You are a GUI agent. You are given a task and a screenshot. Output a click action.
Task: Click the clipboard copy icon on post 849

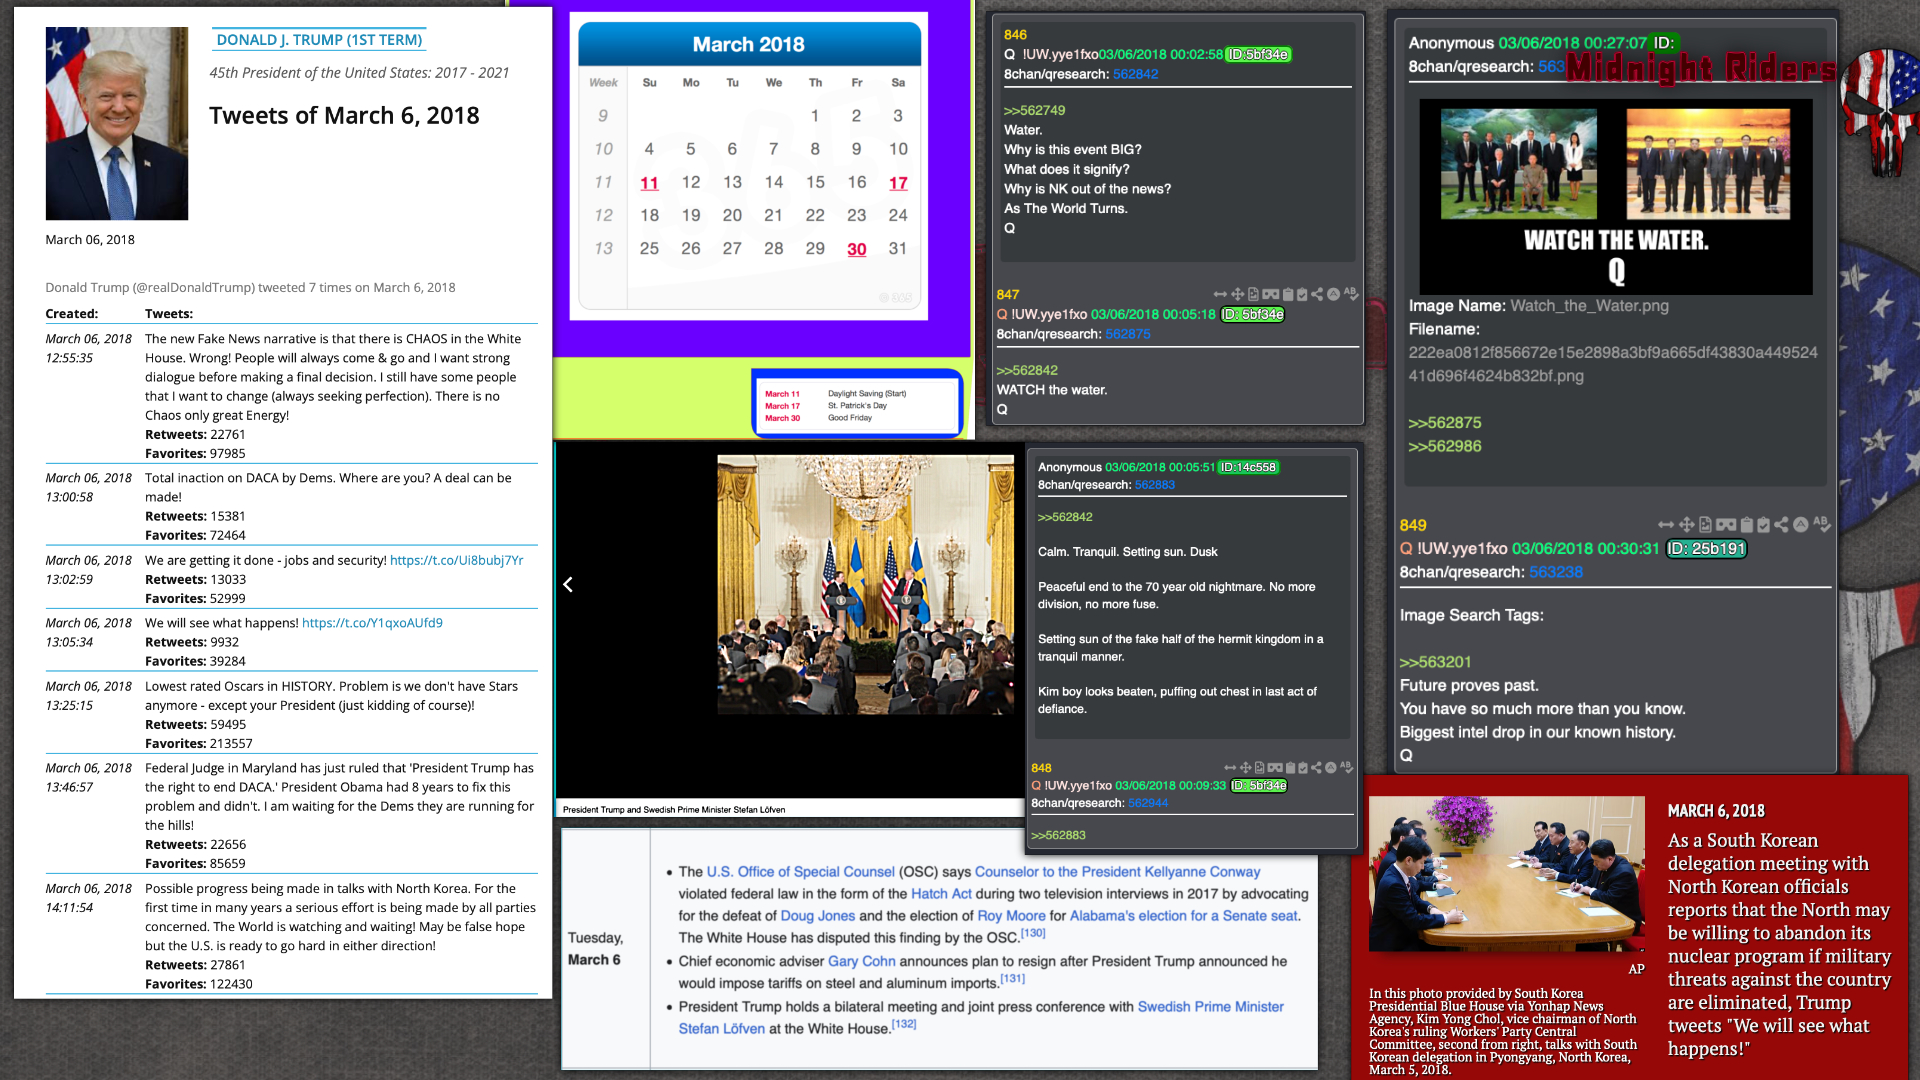[1747, 524]
